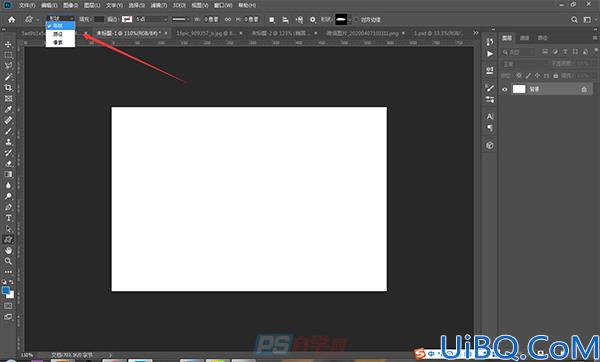Toggle smart object layer filter icon
Image resolution: width=600 pixels, height=362 pixels.
point(585,52)
